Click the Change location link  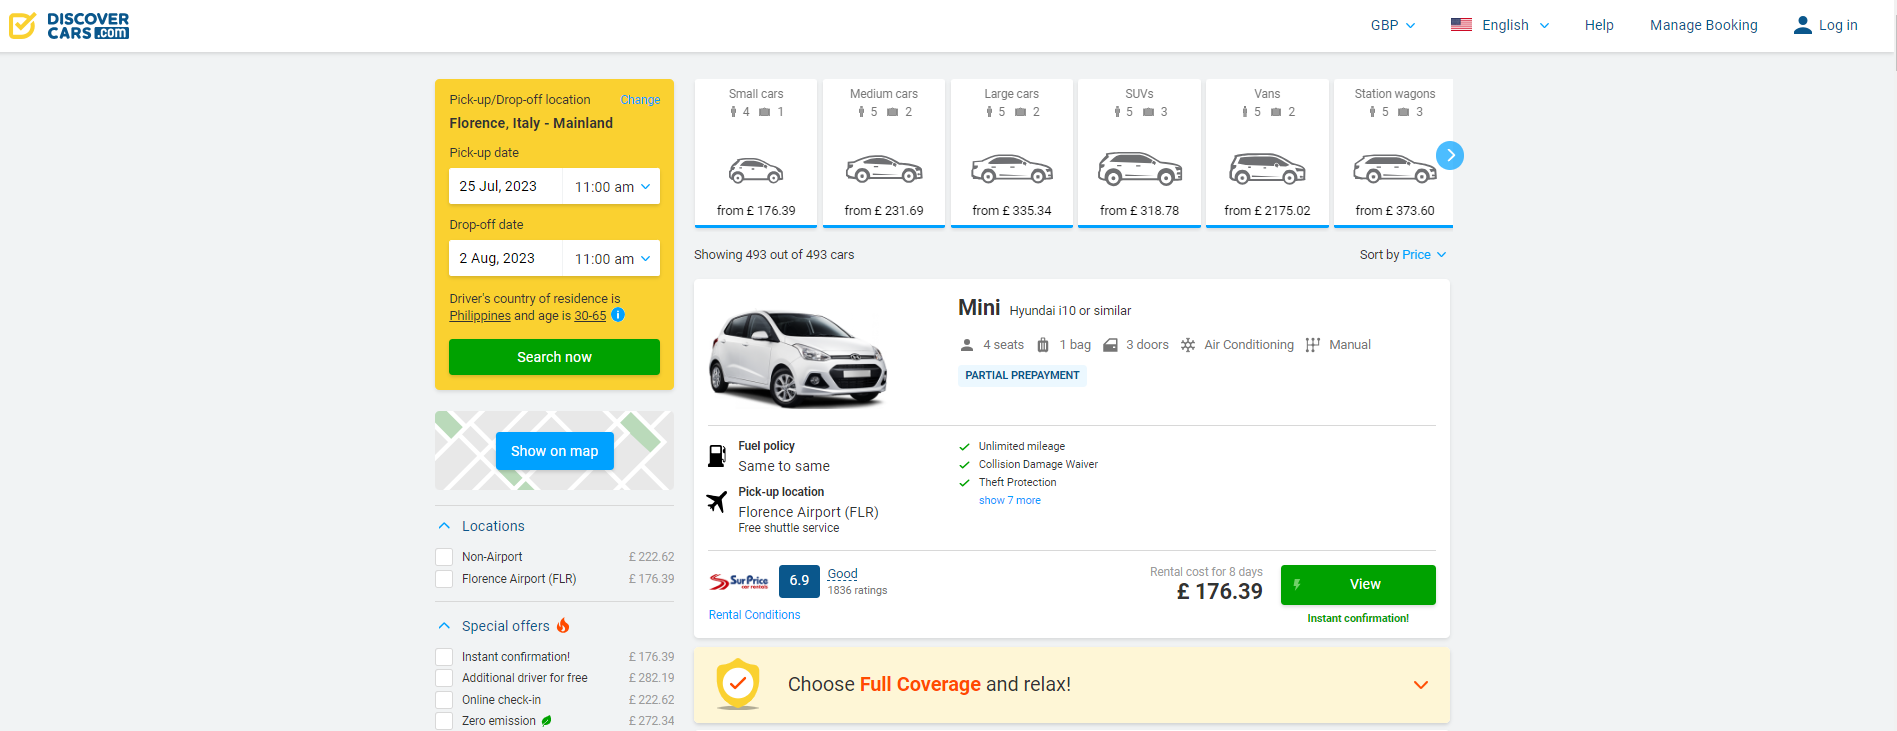tap(640, 100)
